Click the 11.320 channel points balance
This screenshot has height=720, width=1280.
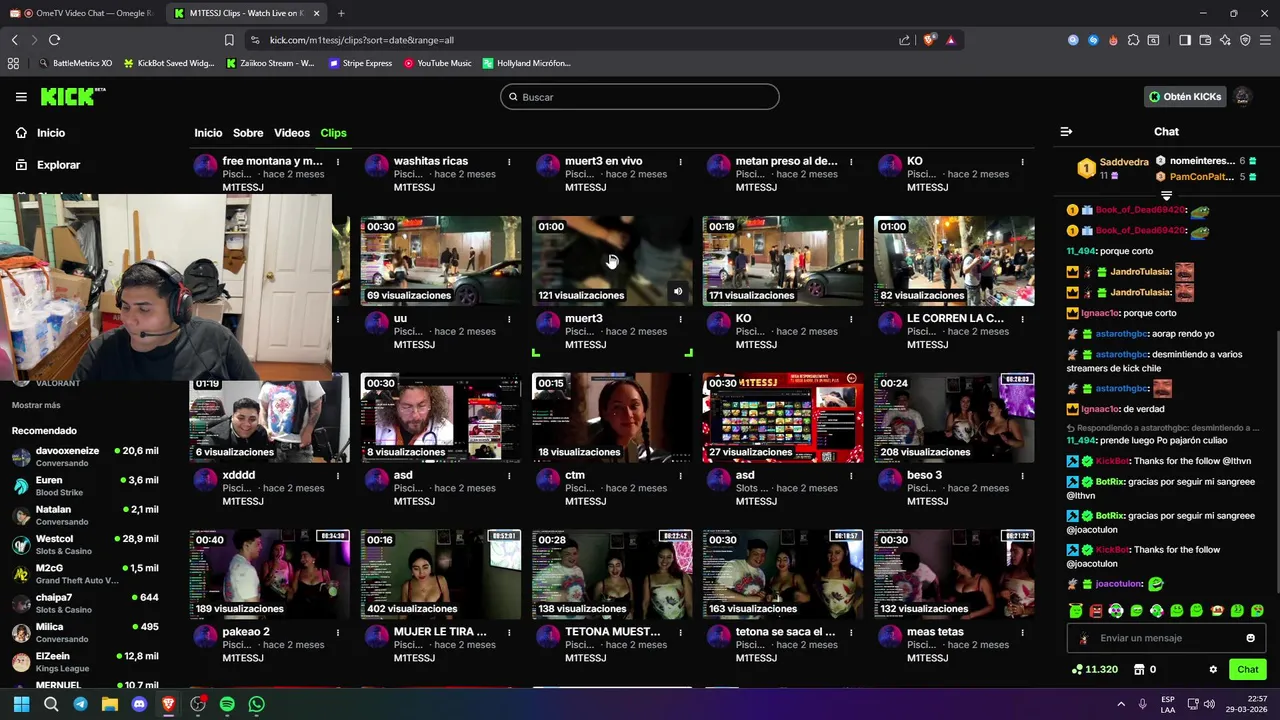pos(1095,670)
